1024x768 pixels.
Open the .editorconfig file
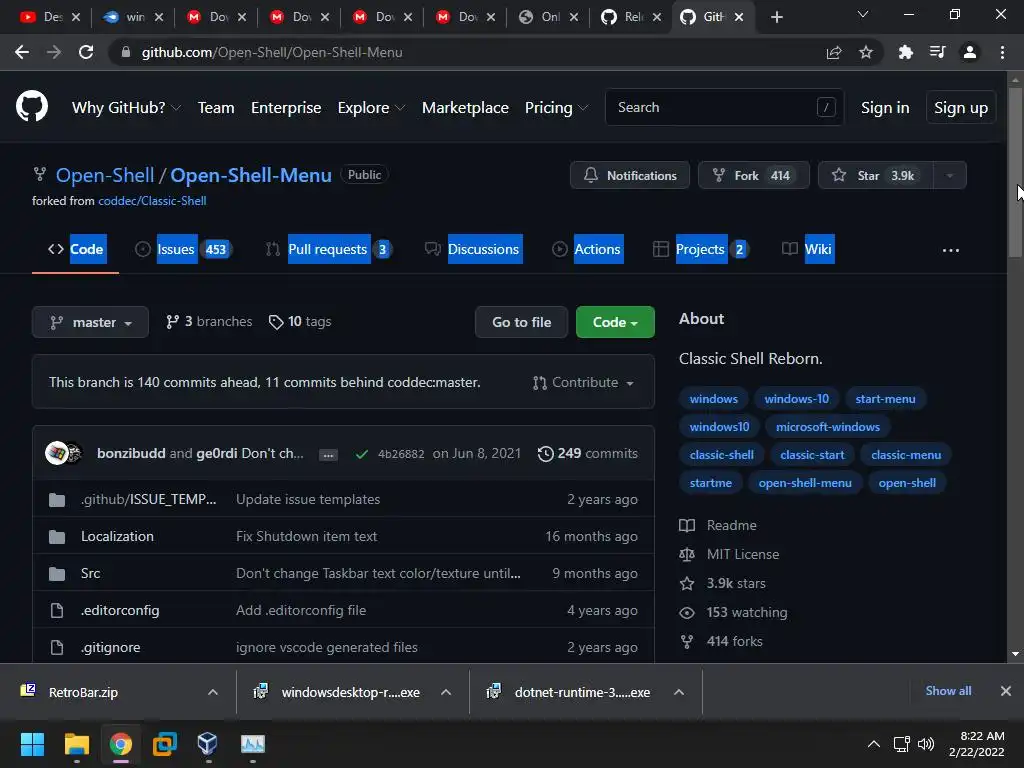120,611
